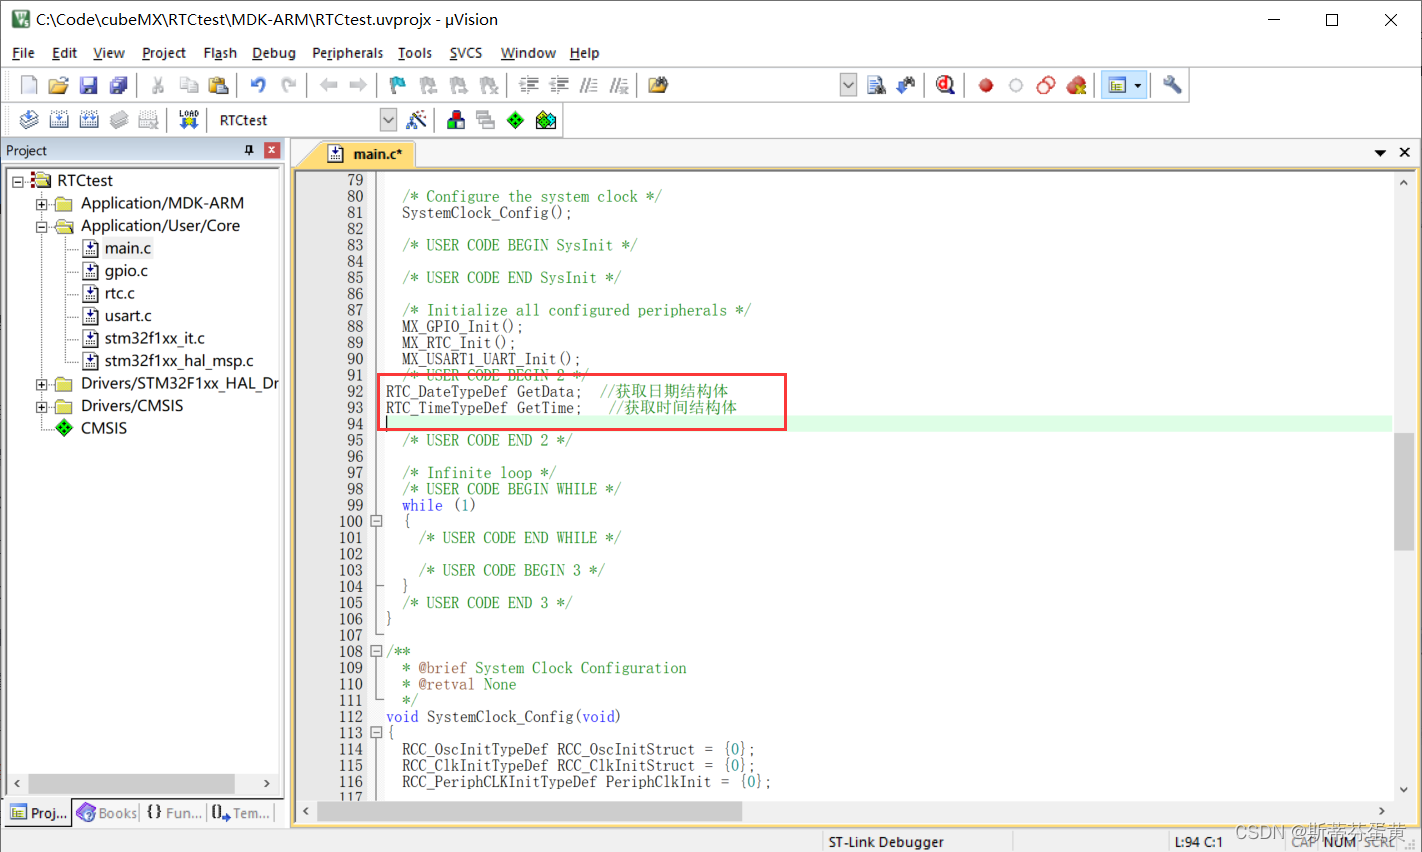1422x852 pixels.
Task: Comment out the selection
Action: [589, 85]
